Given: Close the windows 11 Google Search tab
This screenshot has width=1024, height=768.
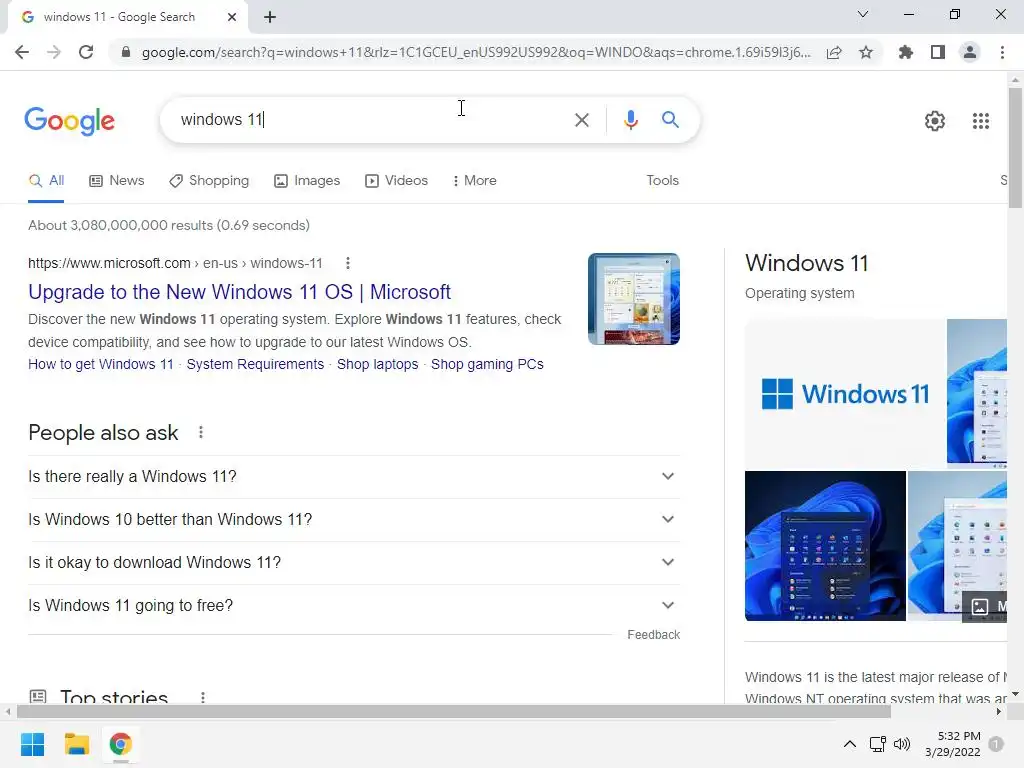Looking at the screenshot, I should (232, 17).
